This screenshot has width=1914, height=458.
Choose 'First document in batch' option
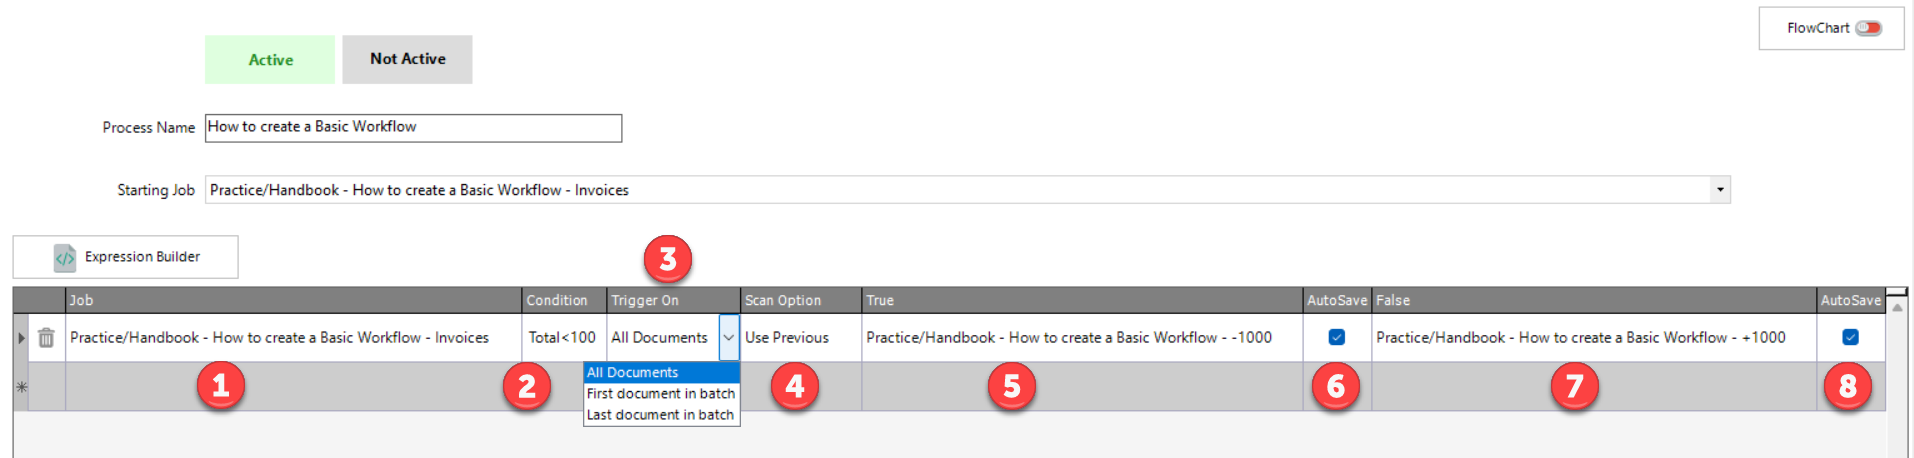click(660, 394)
